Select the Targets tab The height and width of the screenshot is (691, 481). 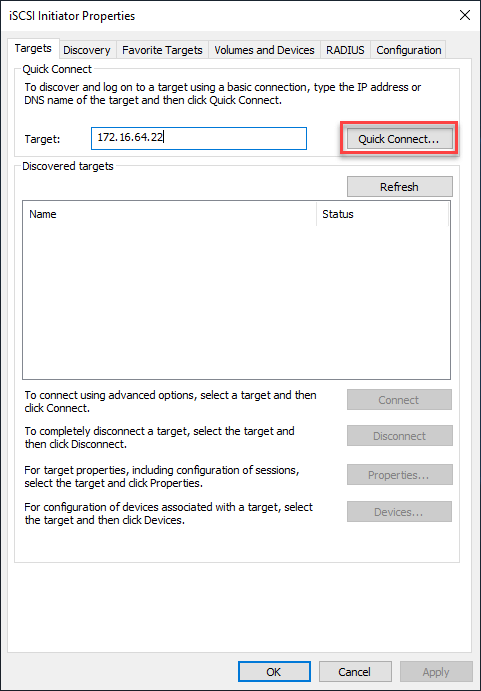(x=33, y=48)
